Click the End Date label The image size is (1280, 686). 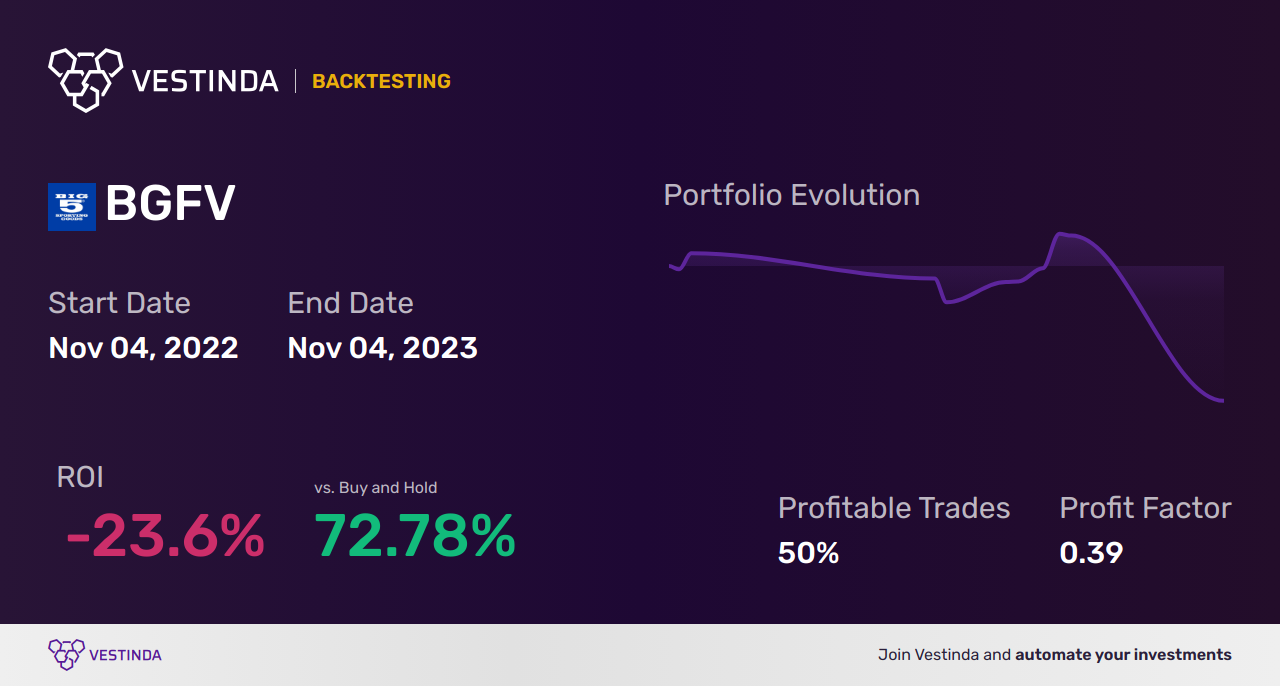(350, 303)
